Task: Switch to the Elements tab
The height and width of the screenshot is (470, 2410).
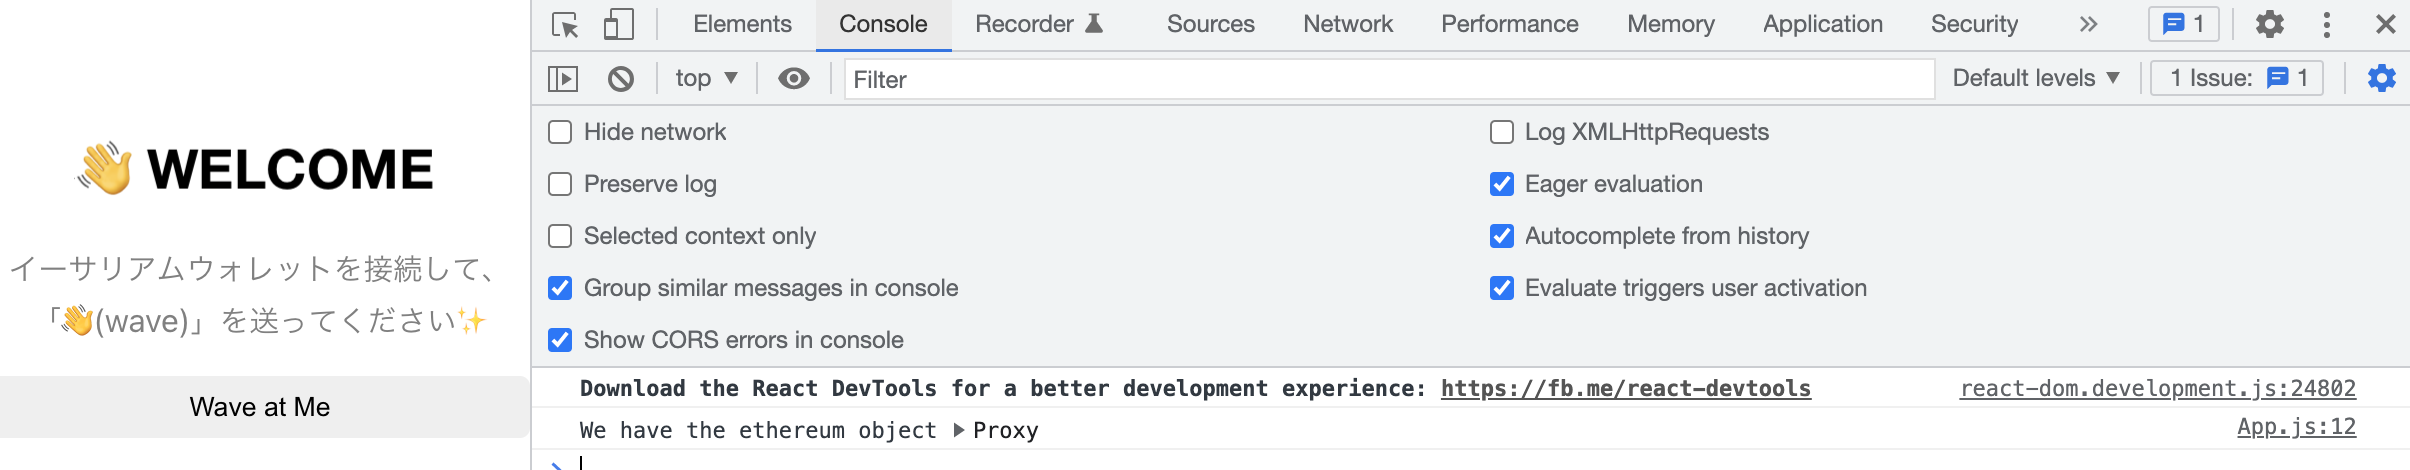Action: 742,24
